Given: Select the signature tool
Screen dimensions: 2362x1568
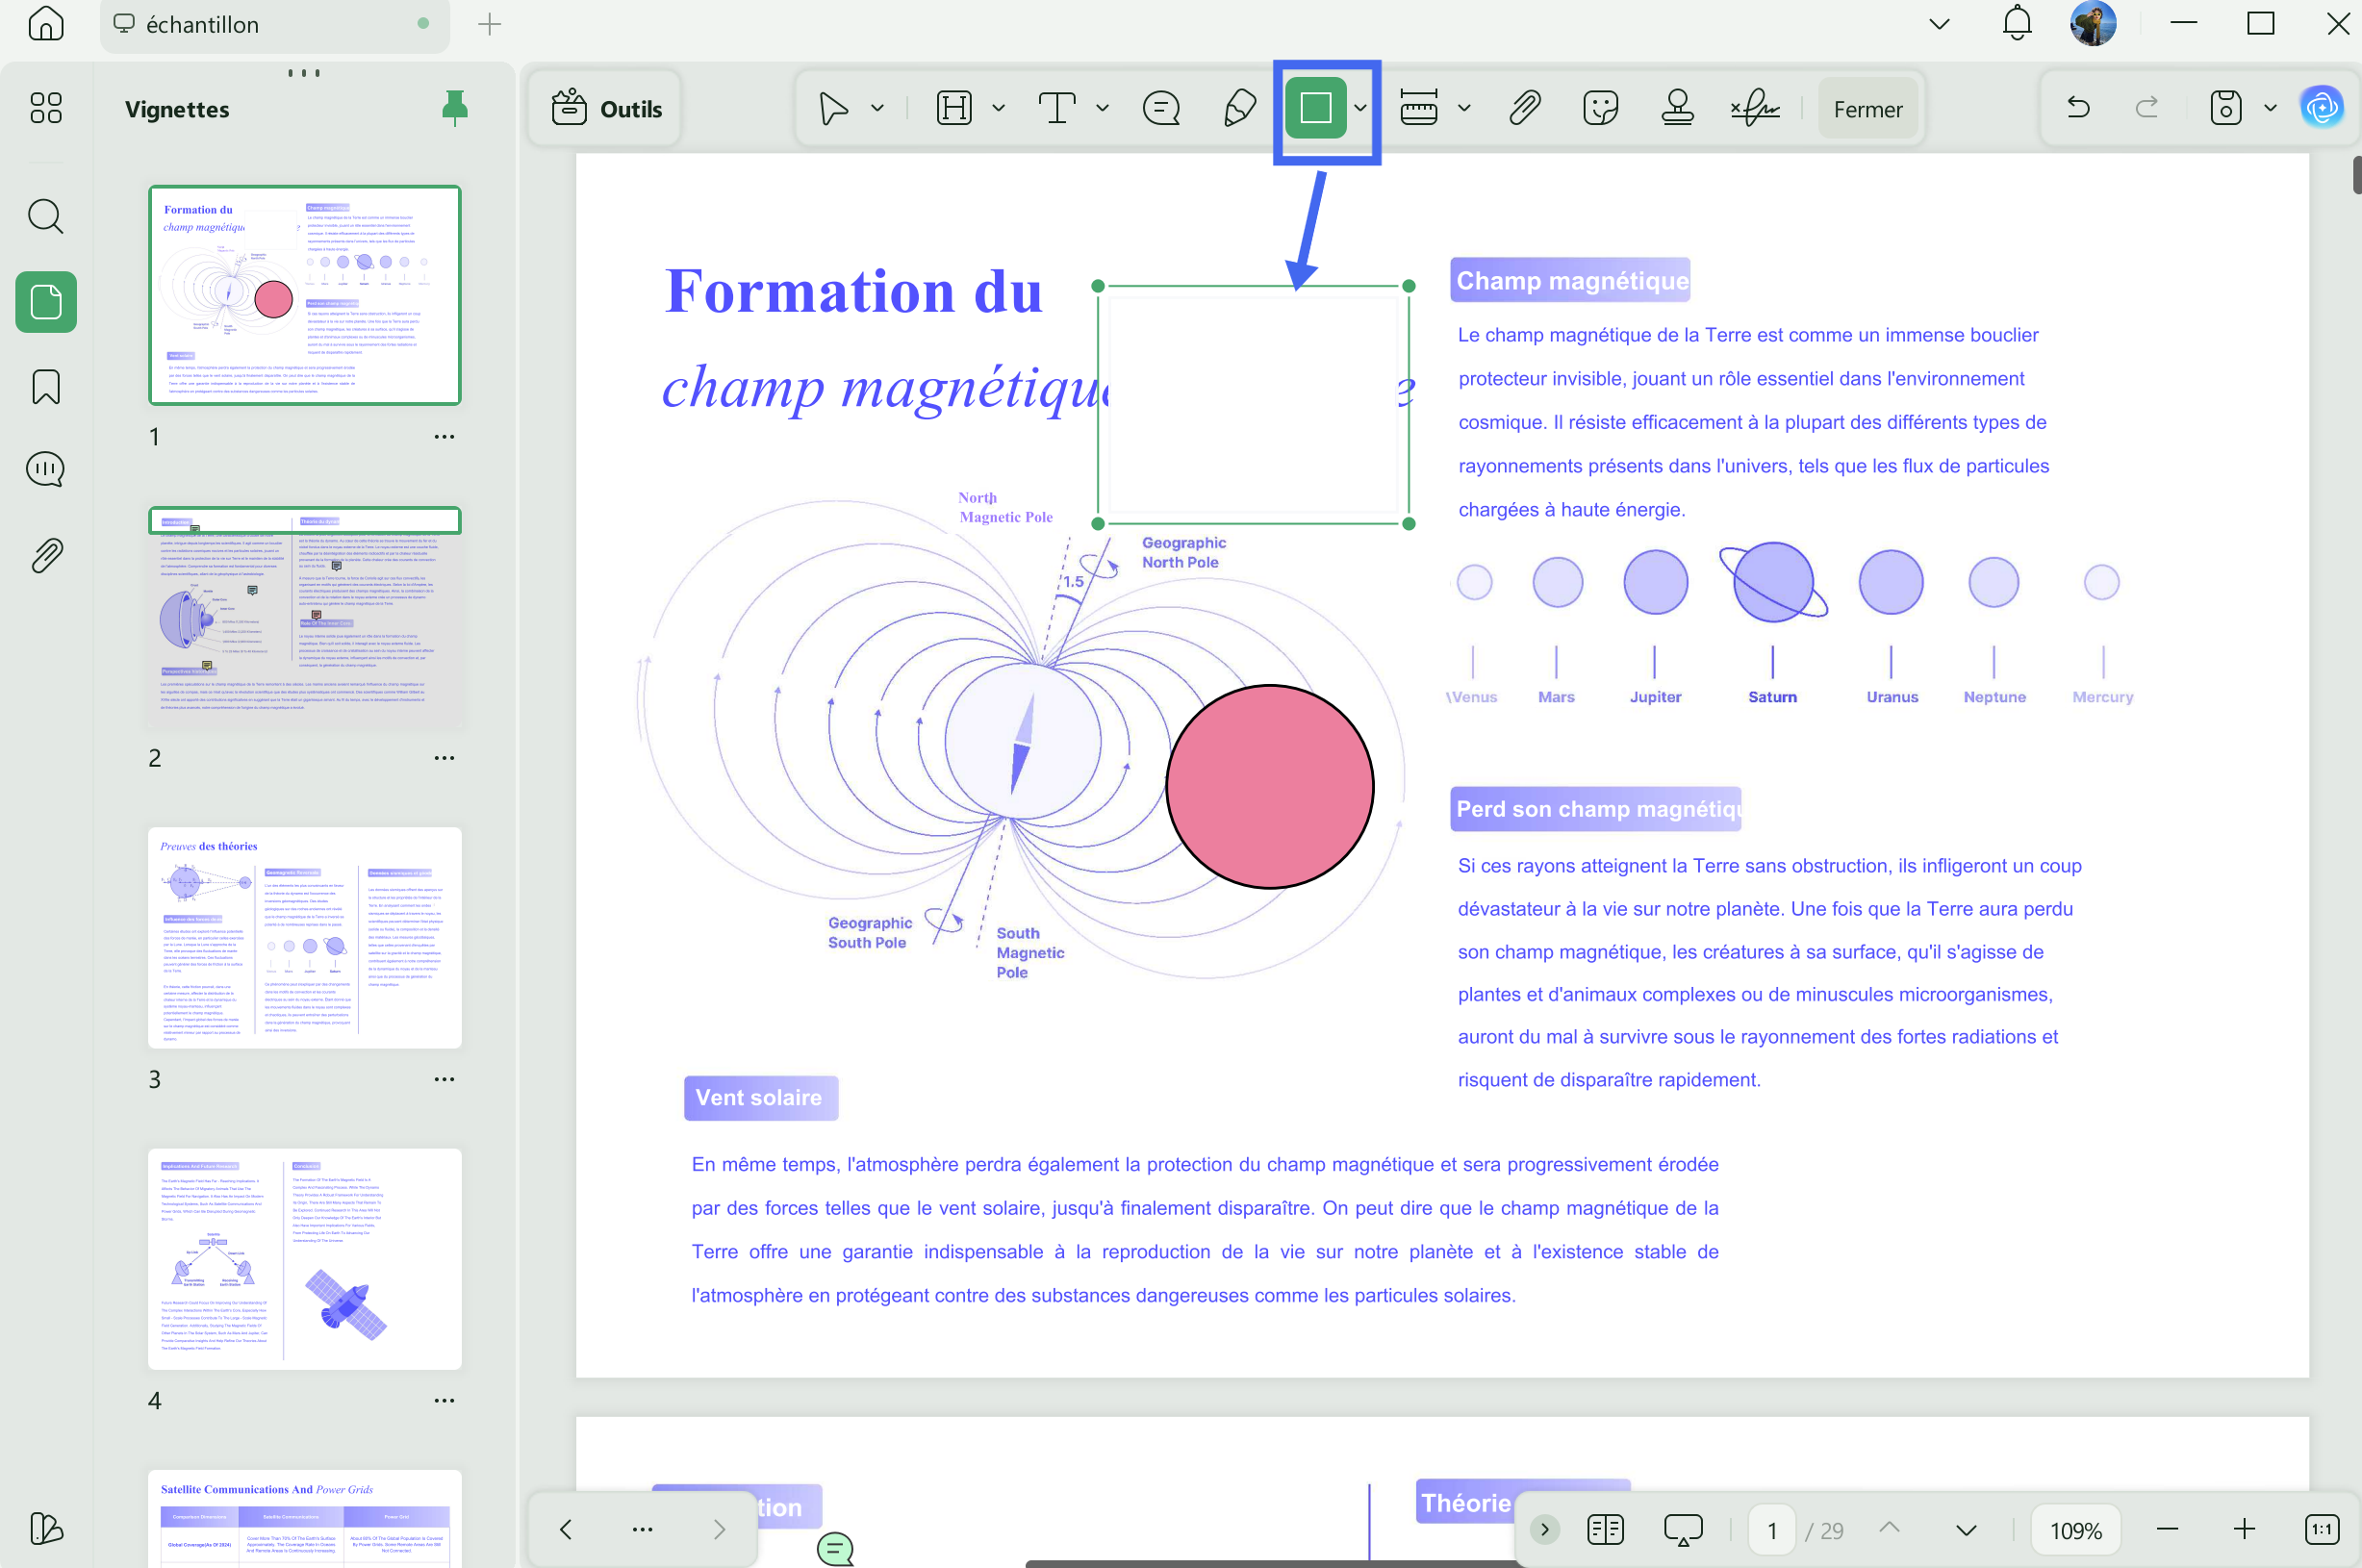Looking at the screenshot, I should coord(1755,108).
